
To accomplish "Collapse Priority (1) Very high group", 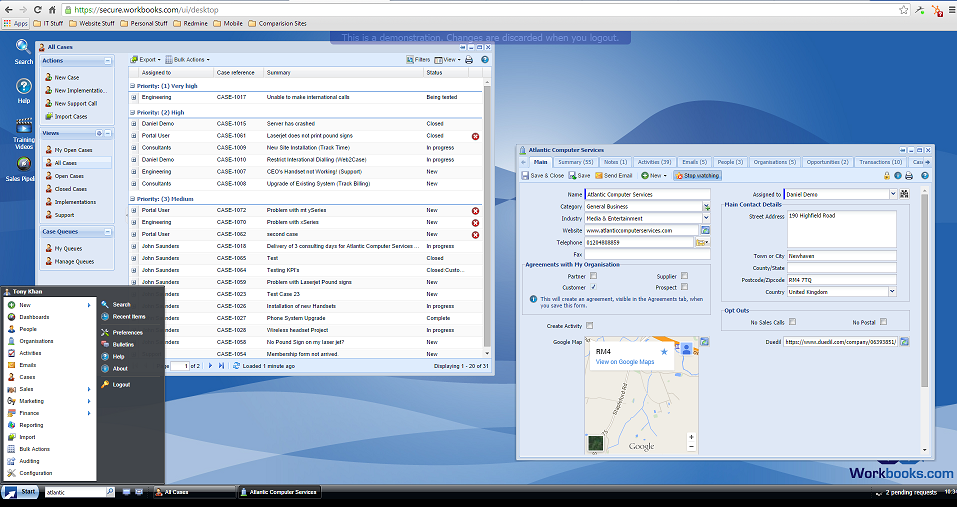I will (133, 86).
